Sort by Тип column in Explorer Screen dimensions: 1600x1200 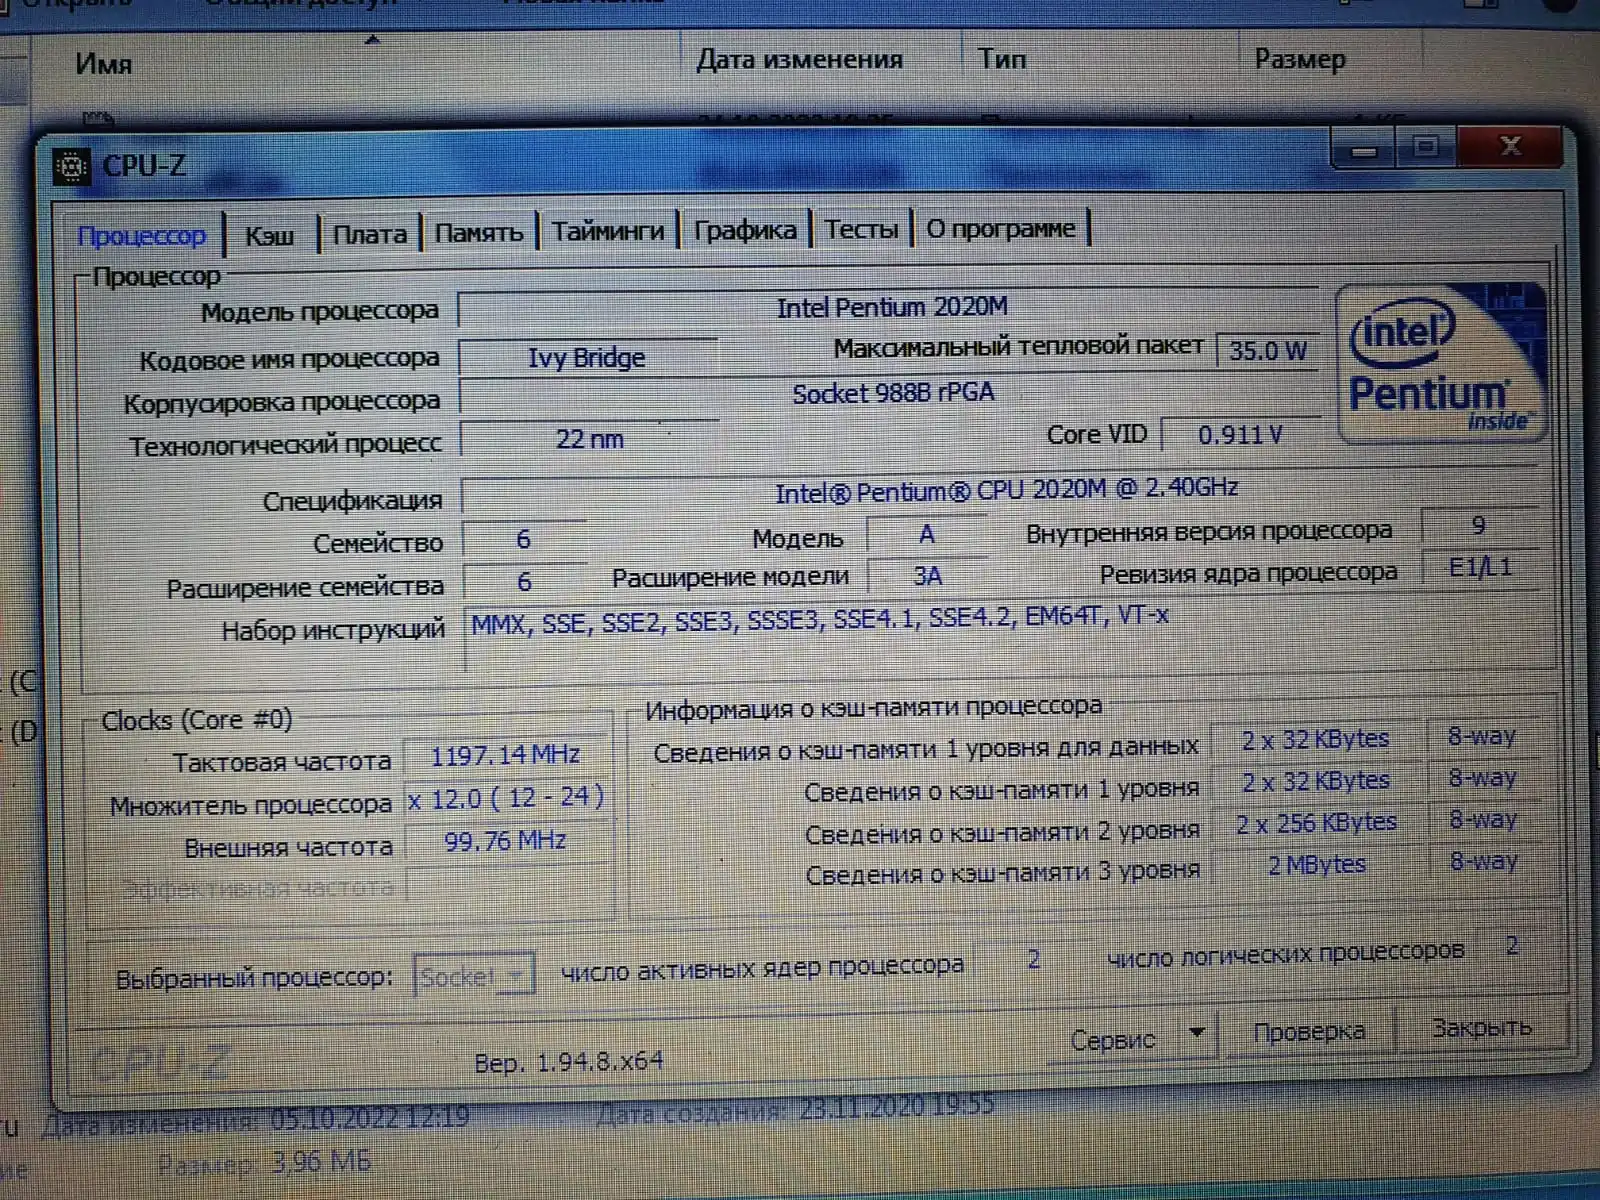1002,59
